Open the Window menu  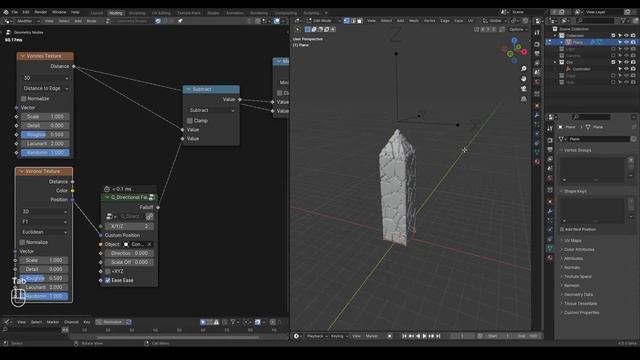click(x=59, y=12)
